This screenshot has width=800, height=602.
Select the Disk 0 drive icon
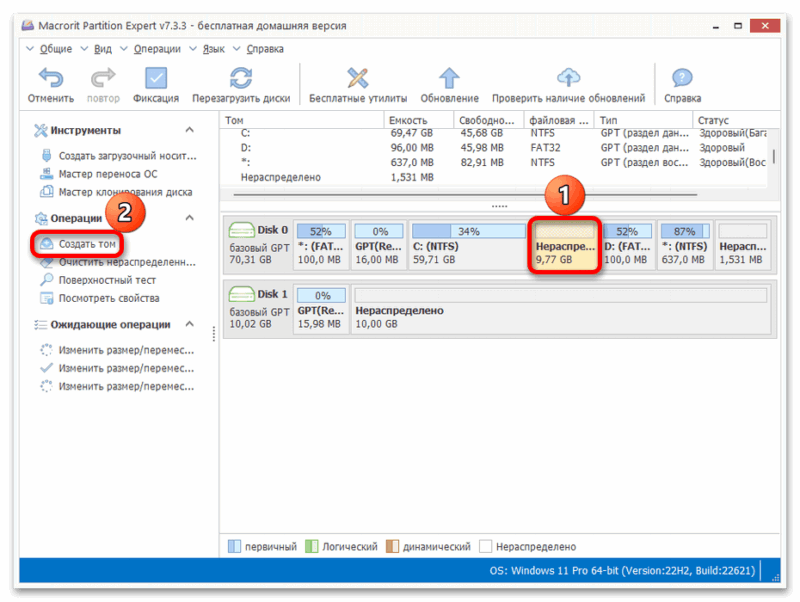[x=241, y=230]
